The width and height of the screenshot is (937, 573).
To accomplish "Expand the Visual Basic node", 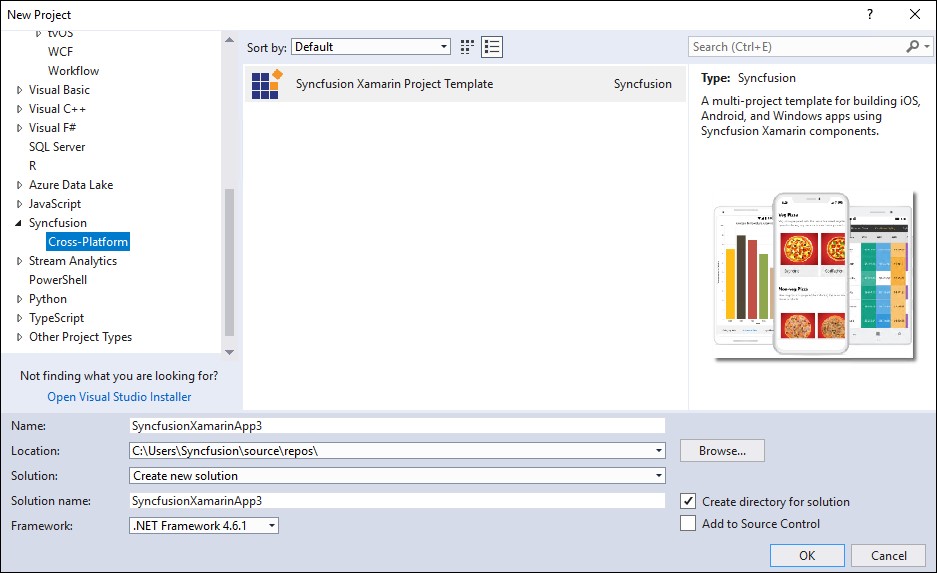I will coord(19,90).
